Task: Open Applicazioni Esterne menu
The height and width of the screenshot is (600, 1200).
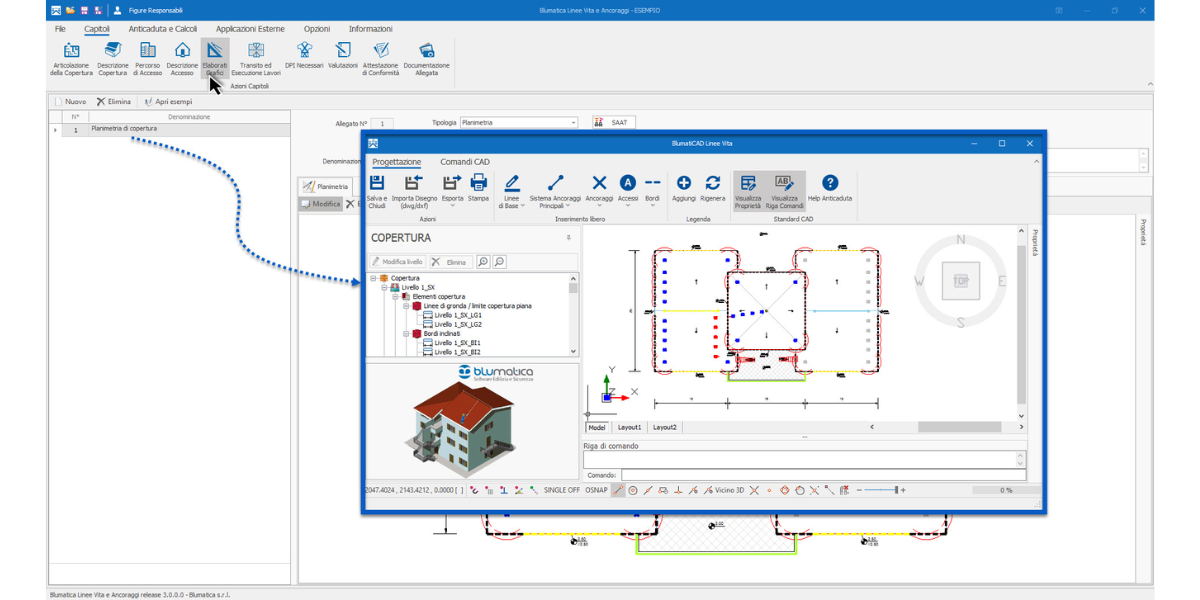Action: [x=250, y=29]
